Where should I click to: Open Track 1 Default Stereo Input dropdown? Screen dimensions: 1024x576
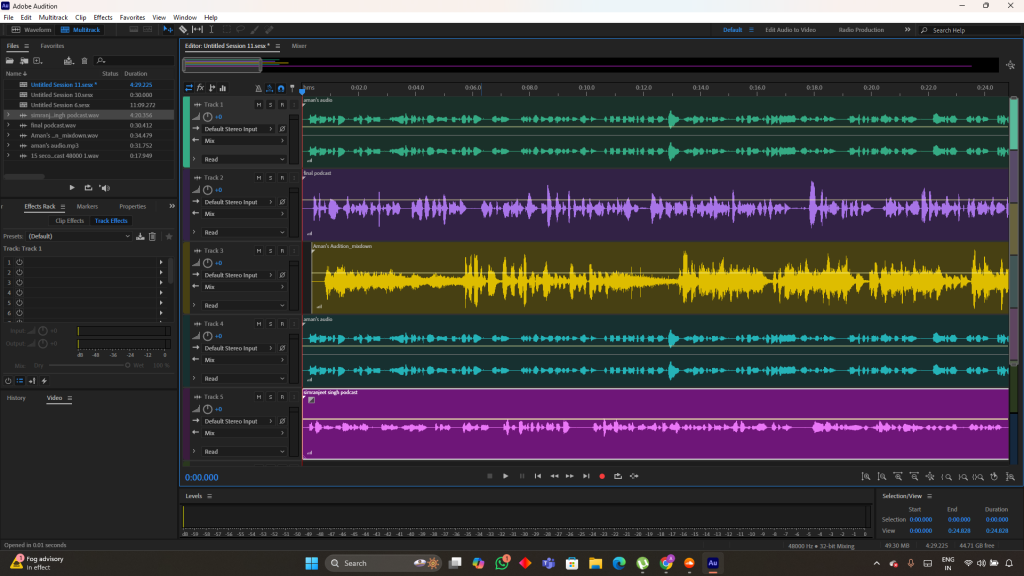point(238,129)
